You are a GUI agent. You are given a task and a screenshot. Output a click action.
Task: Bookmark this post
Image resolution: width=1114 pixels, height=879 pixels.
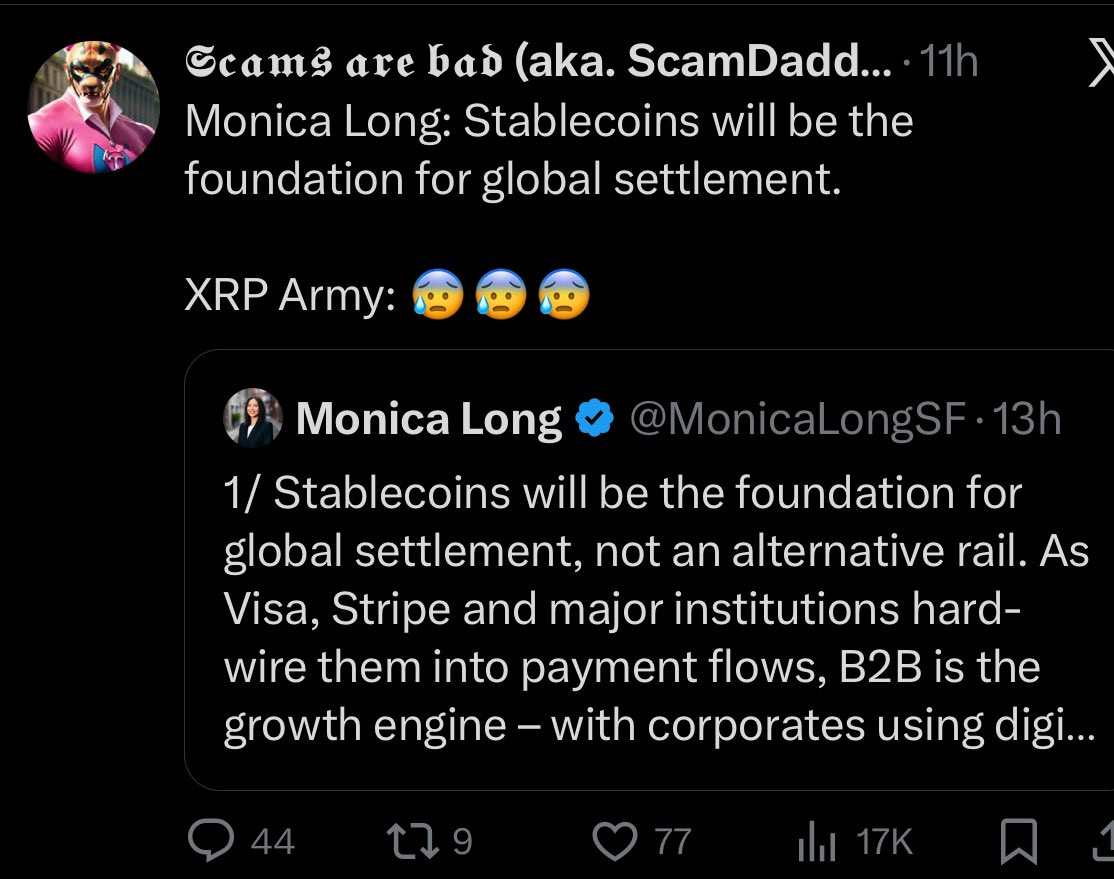click(x=1018, y=842)
